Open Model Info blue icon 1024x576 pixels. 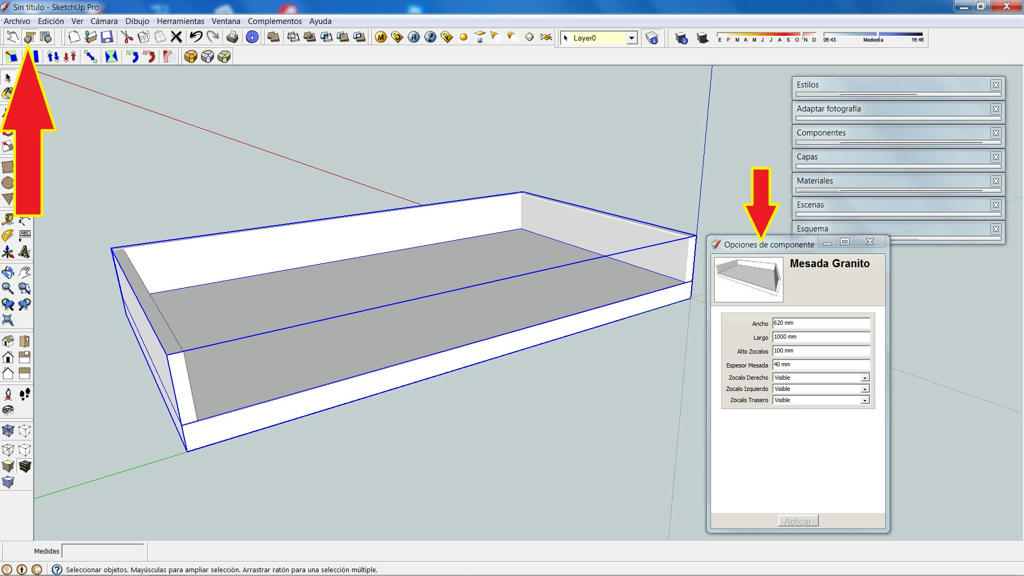252,37
